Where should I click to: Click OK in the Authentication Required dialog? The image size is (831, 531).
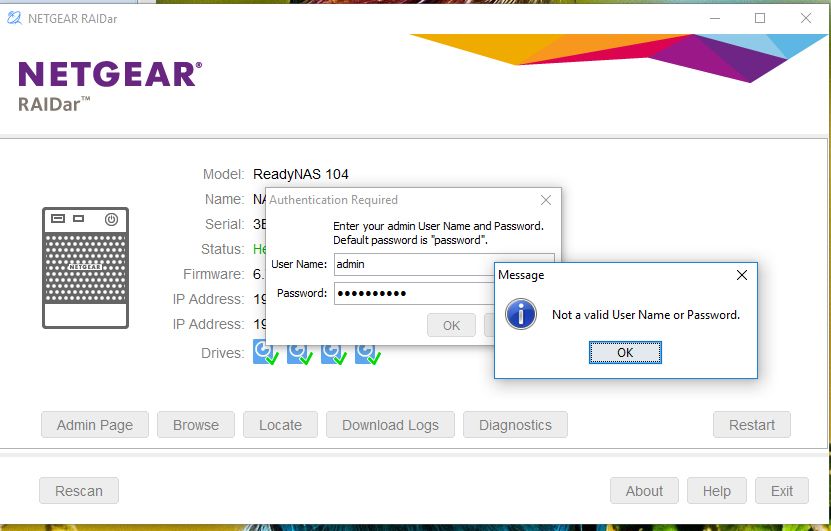click(451, 325)
